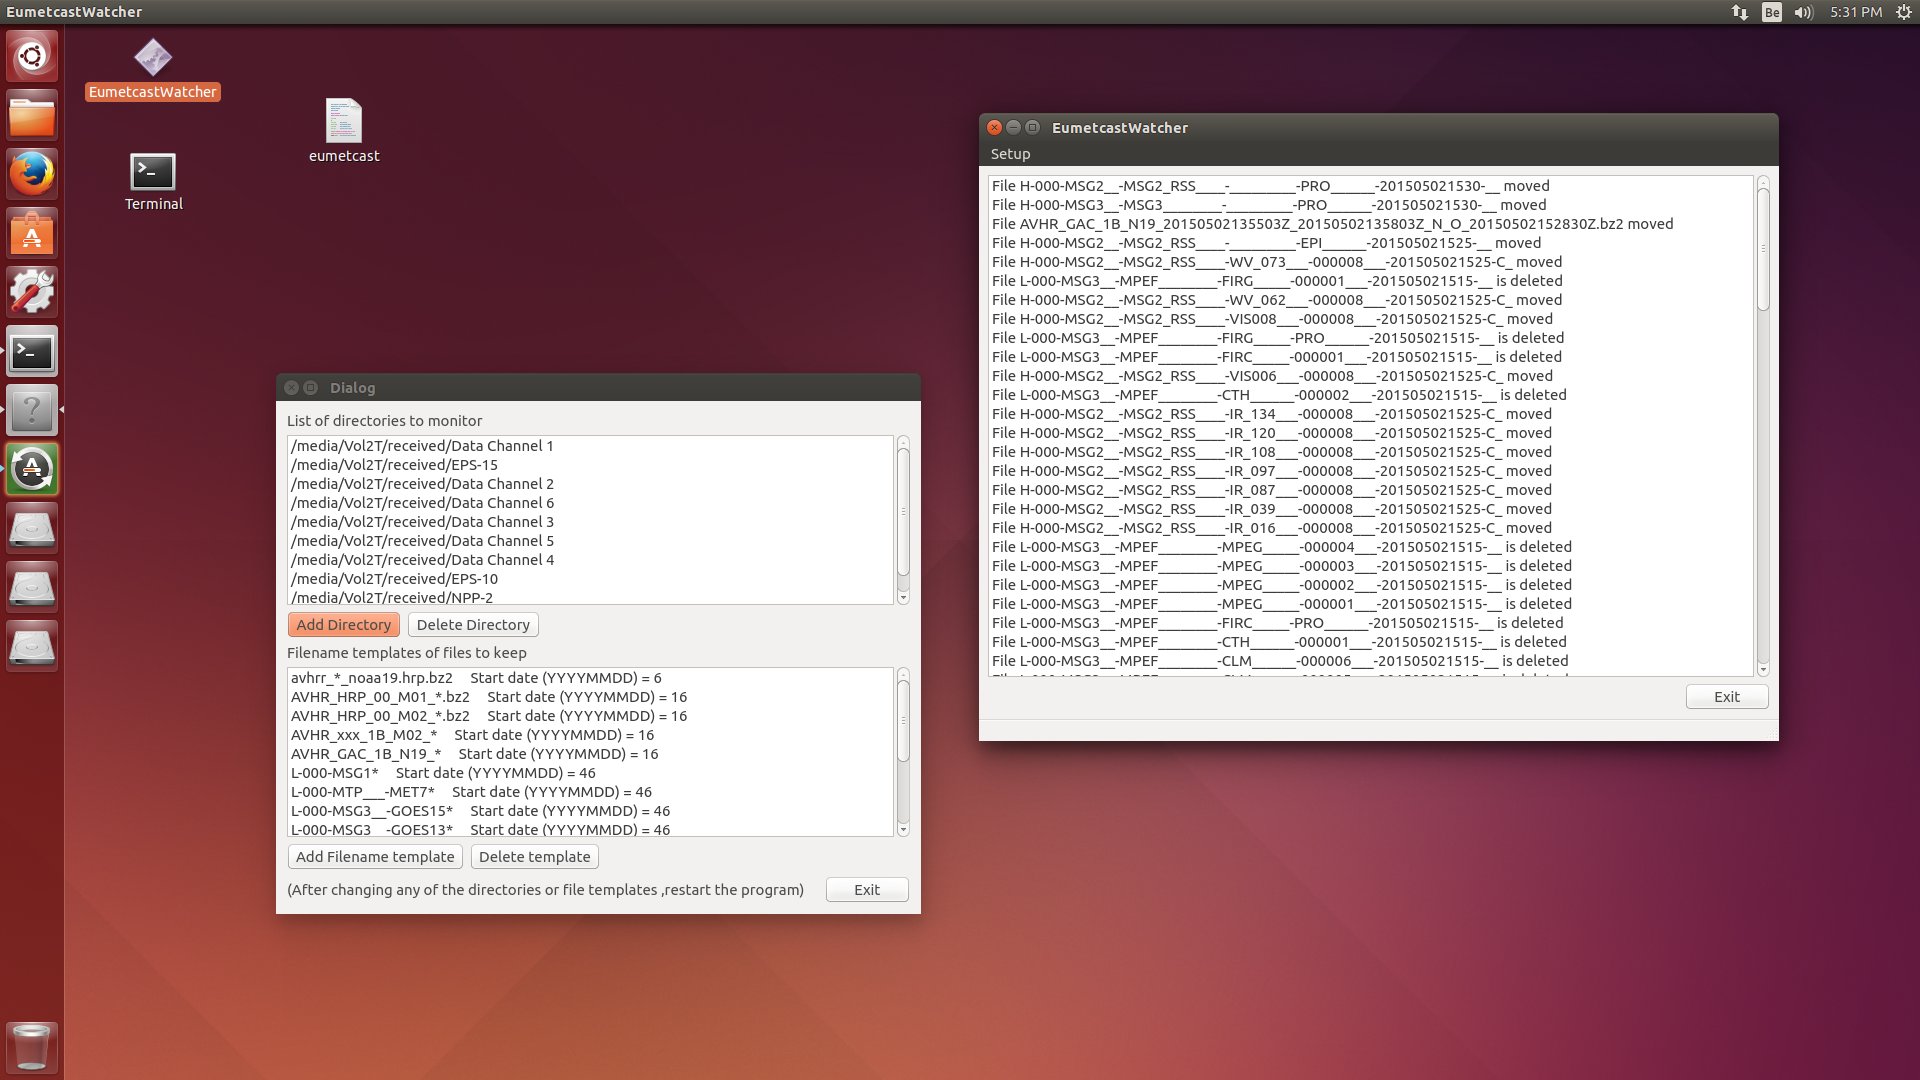Open the Ubuntu Software Center icon
Viewport: 1920px width, 1080px height.
(x=32, y=235)
